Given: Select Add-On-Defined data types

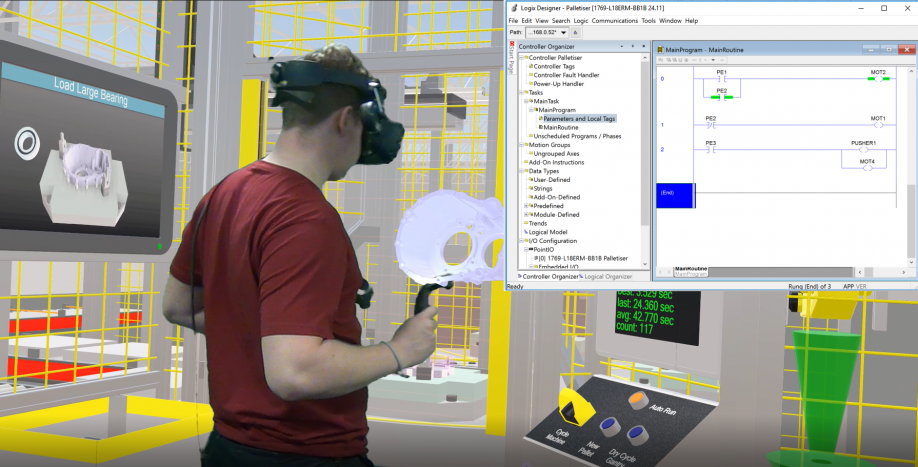Looking at the screenshot, I should (556, 197).
